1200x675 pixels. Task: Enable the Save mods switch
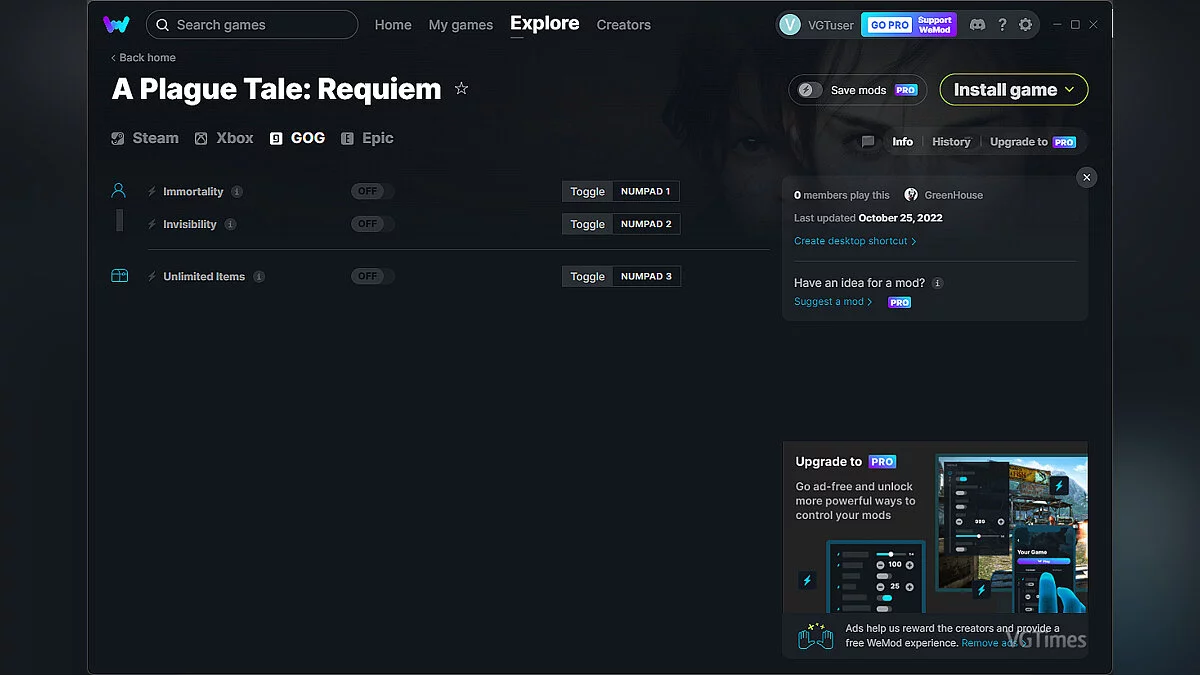[809, 90]
